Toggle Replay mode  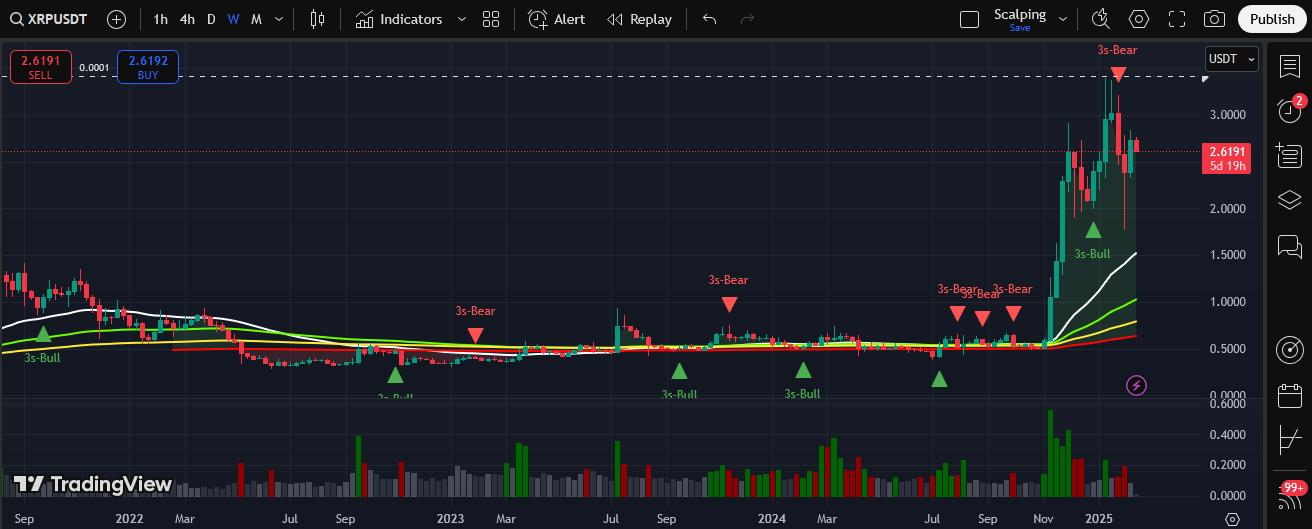tap(640, 19)
